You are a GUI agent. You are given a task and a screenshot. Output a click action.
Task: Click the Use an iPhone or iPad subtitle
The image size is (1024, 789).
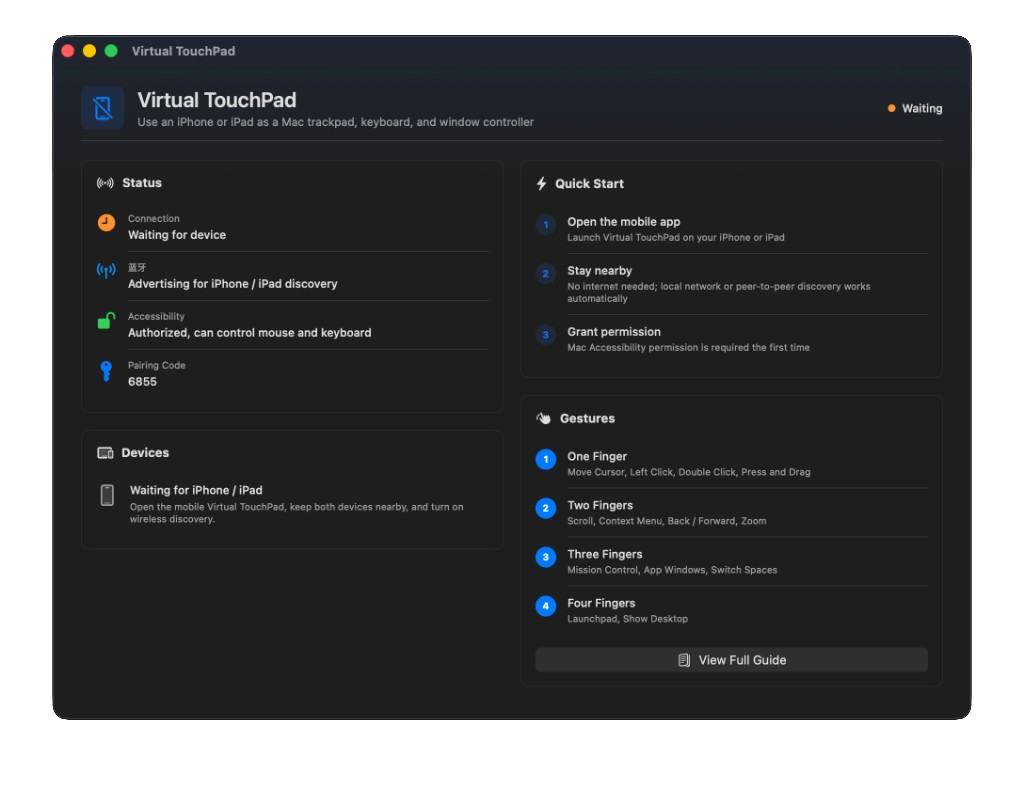click(335, 122)
